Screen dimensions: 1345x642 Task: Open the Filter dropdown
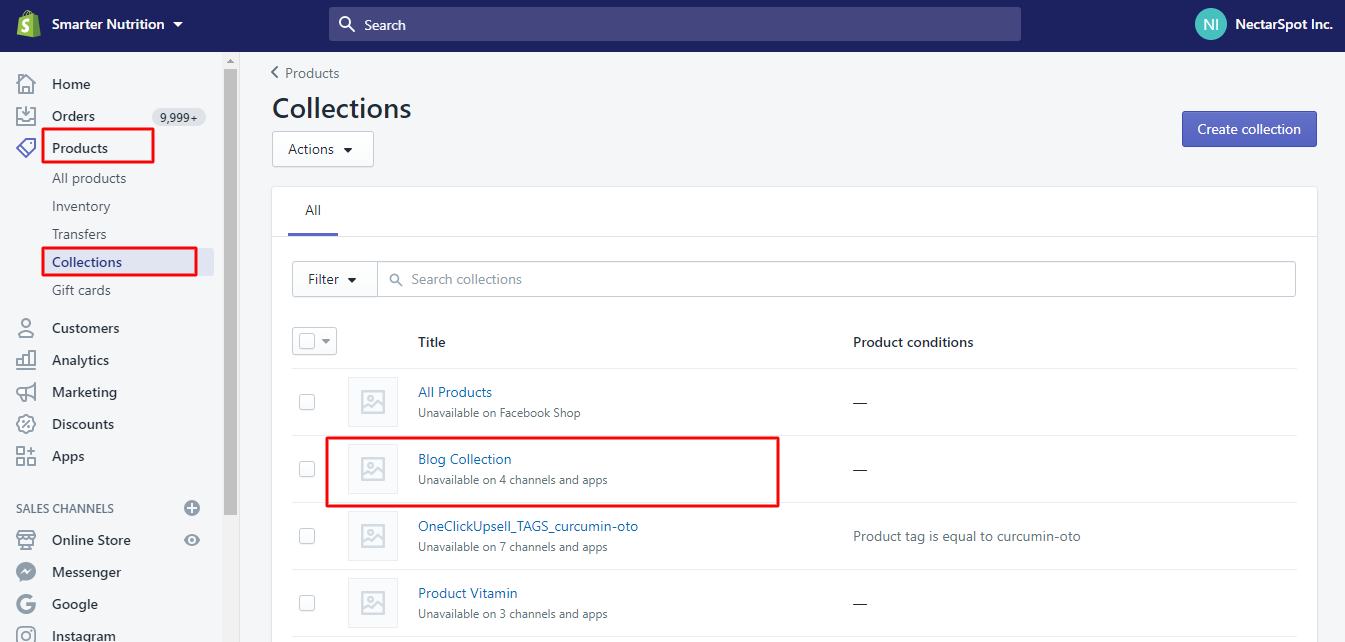[334, 279]
